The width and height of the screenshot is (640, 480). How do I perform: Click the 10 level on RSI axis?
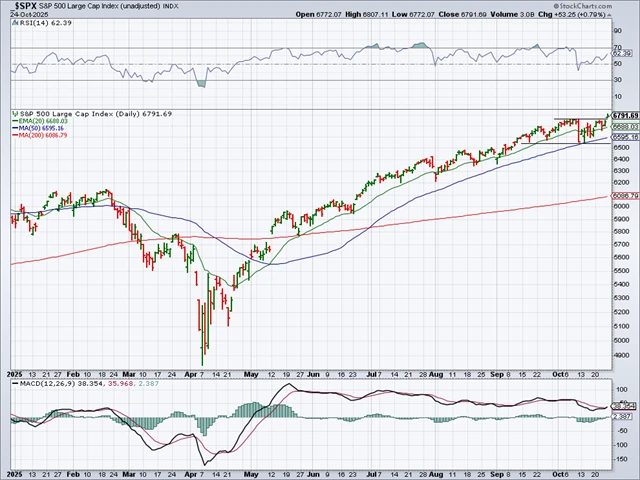pyautogui.click(x=618, y=97)
